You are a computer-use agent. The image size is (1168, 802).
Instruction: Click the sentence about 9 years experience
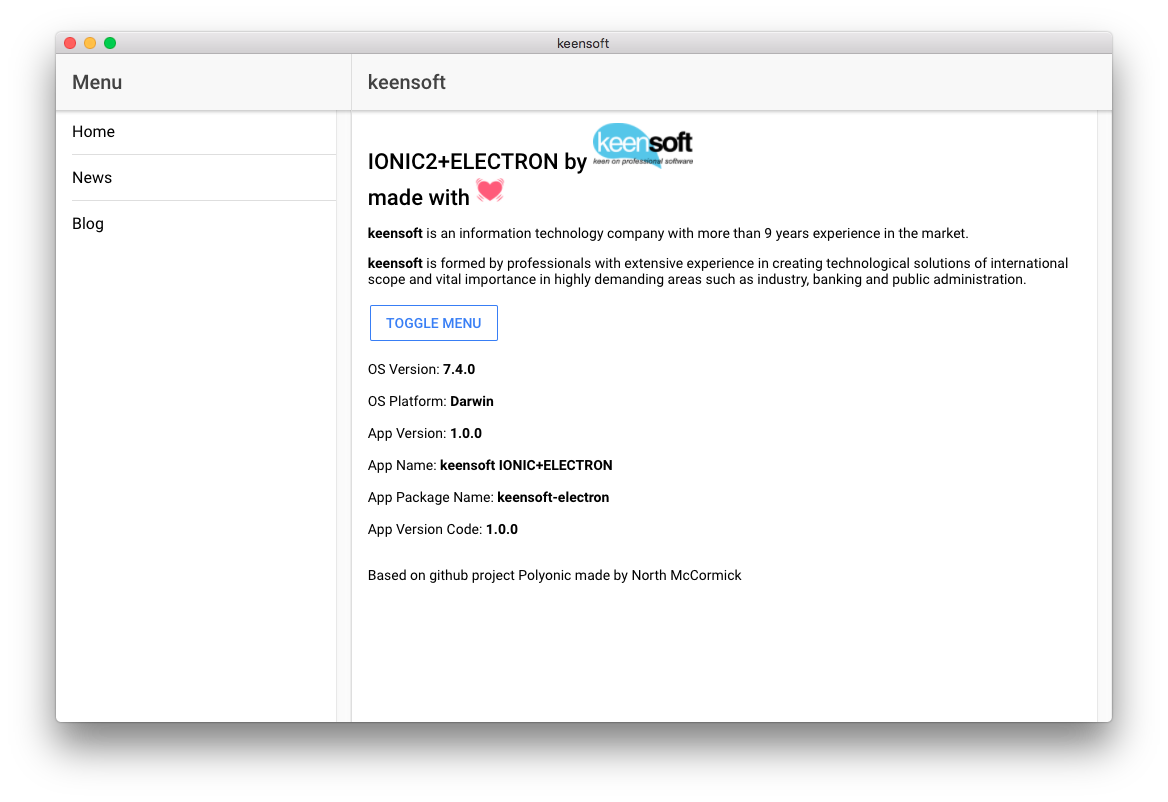pos(668,234)
